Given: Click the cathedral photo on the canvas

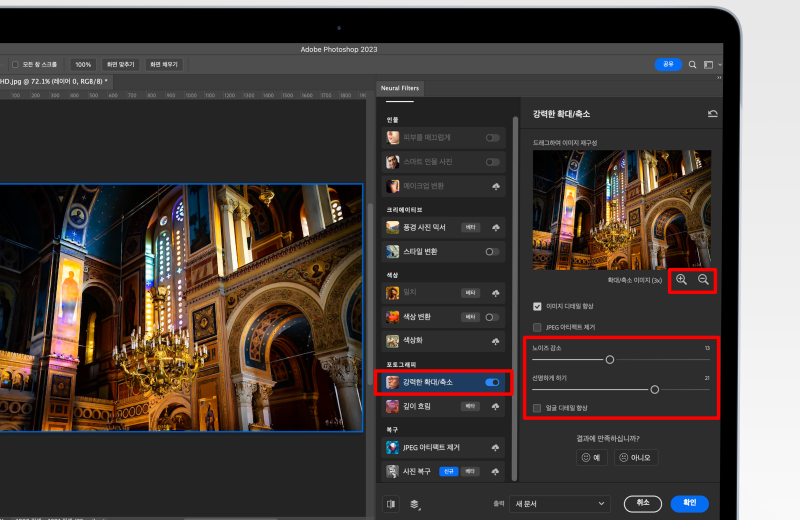Looking at the screenshot, I should click(x=181, y=308).
